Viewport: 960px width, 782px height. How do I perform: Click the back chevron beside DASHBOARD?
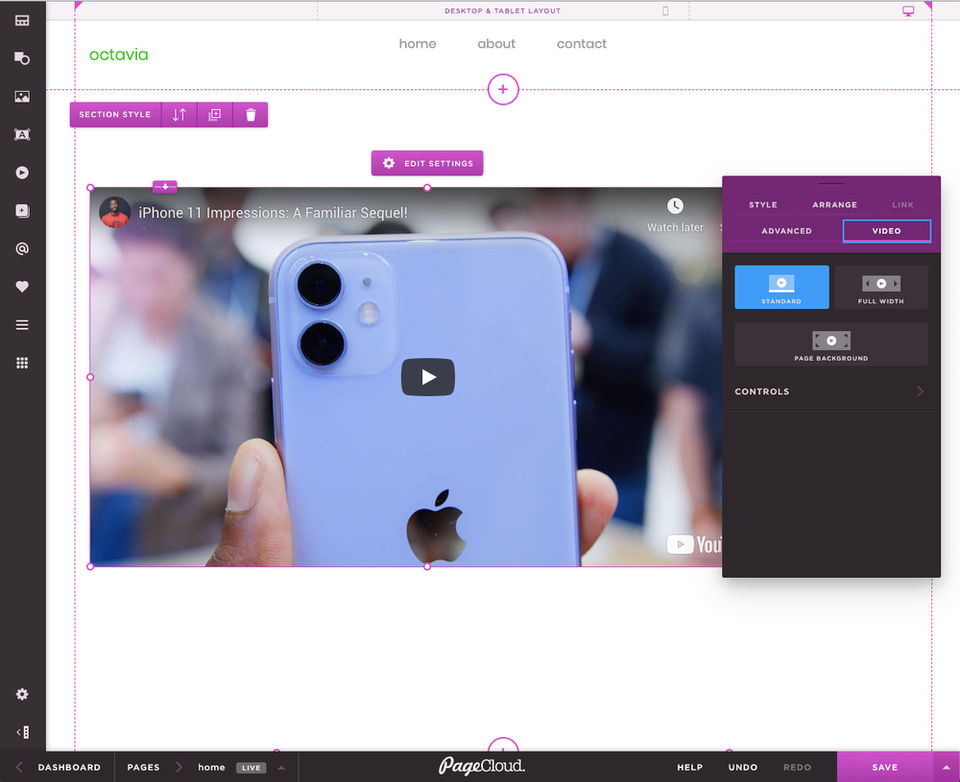[19, 767]
